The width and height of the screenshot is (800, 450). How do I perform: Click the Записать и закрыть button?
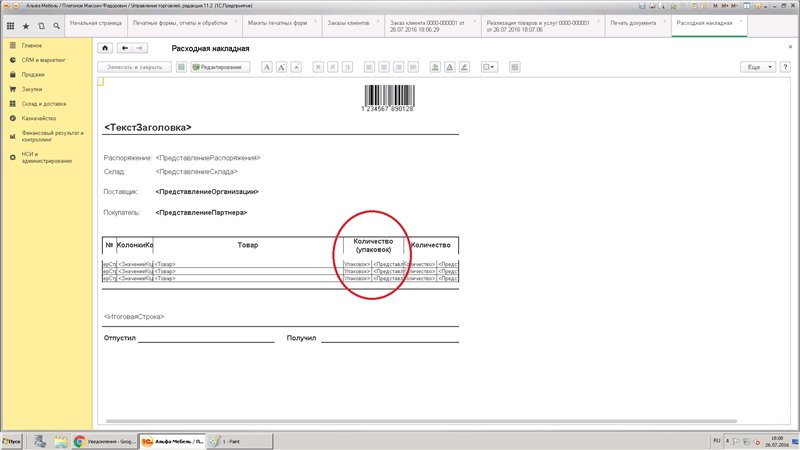pyautogui.click(x=134, y=67)
